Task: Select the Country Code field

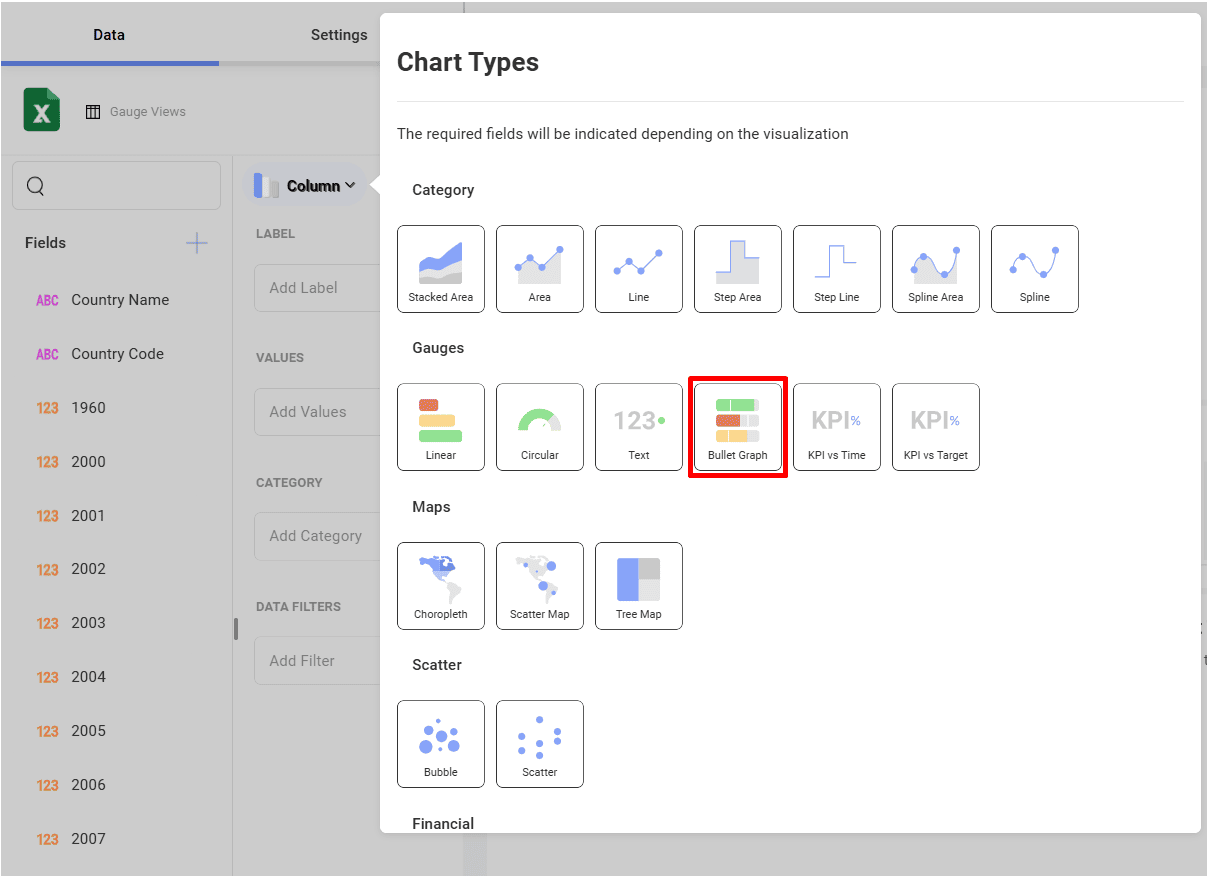Action: [116, 354]
